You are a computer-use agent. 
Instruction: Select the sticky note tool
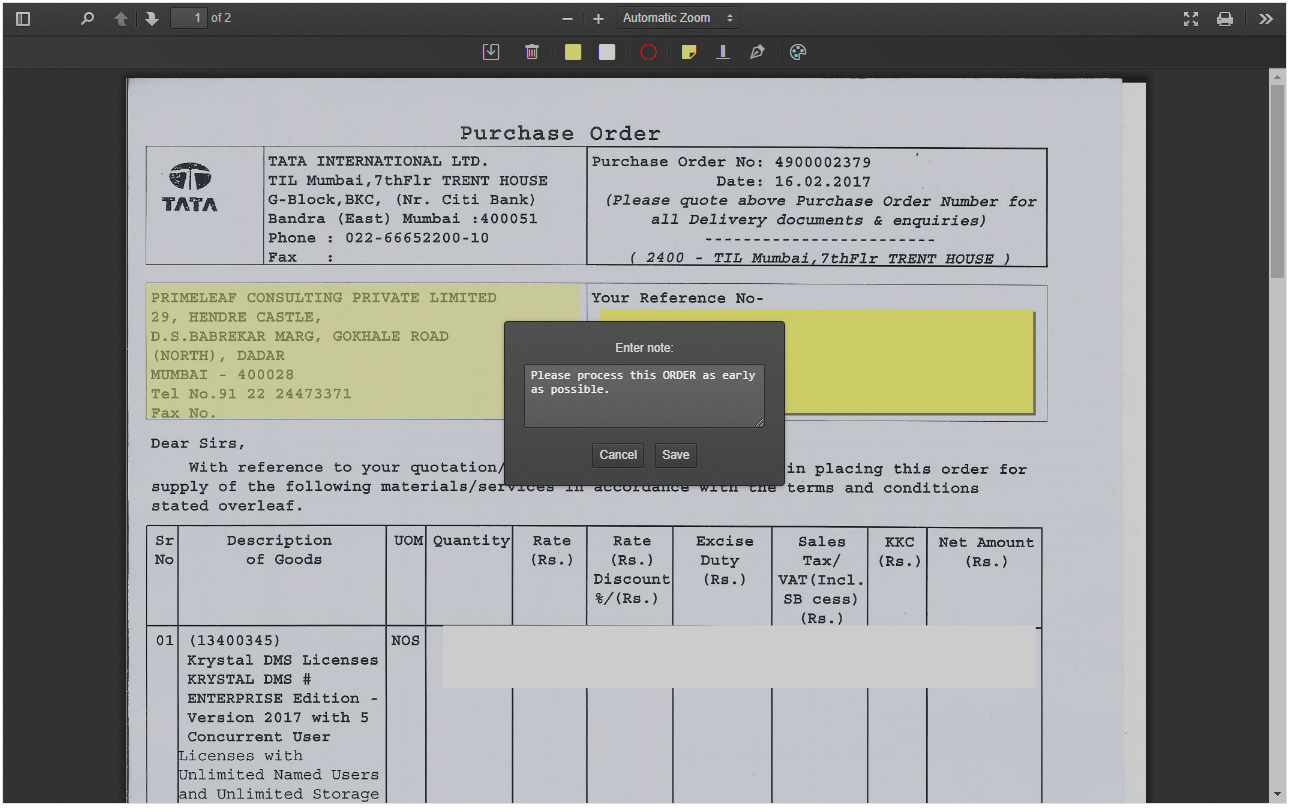pyautogui.click(x=689, y=52)
